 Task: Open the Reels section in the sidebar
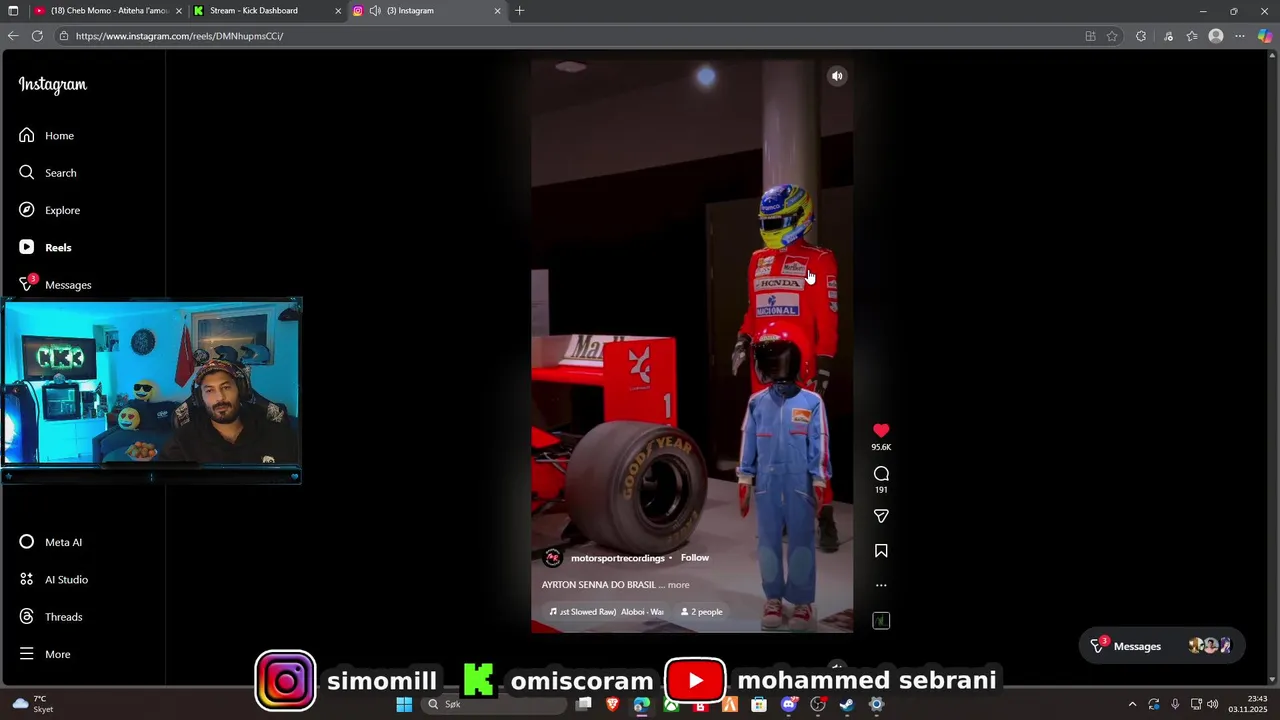45,247
